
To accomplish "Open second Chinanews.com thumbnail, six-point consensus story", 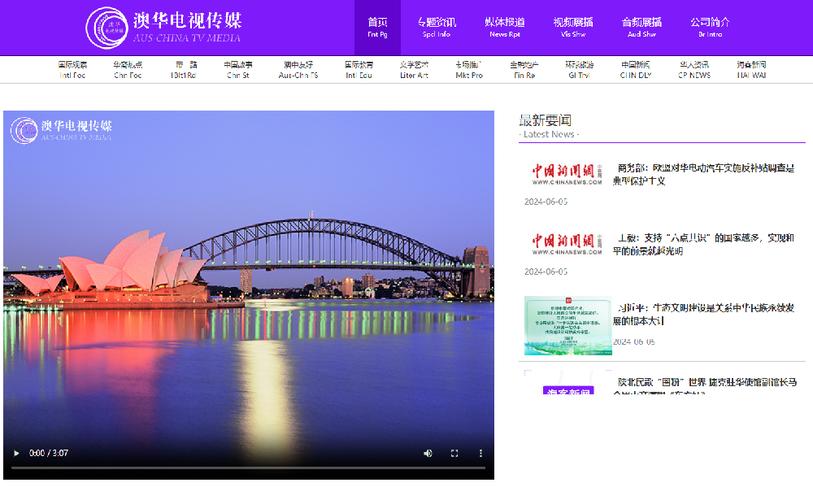I will (x=567, y=244).
